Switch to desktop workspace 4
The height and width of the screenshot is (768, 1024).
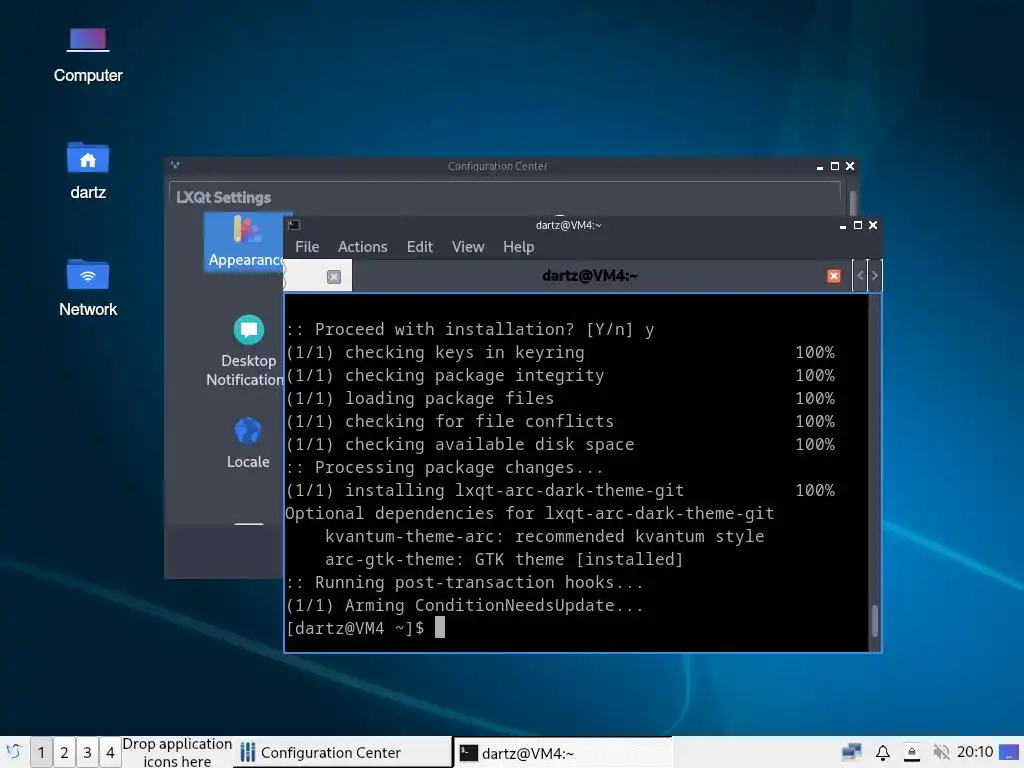coord(110,752)
